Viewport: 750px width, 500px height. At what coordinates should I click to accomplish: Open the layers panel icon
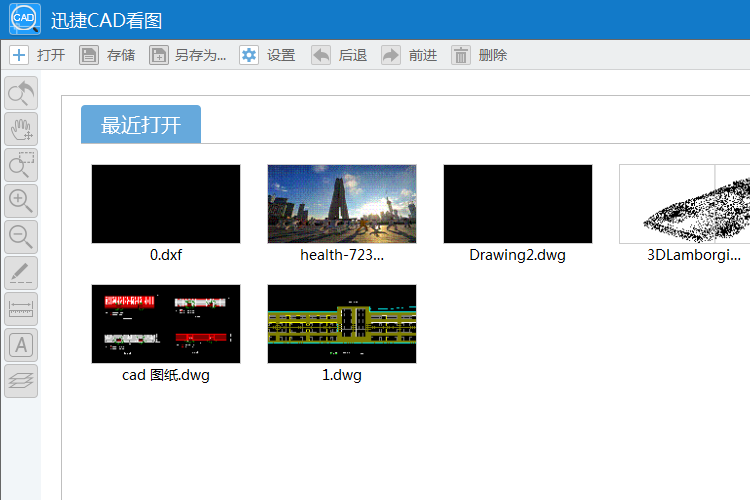click(21, 381)
